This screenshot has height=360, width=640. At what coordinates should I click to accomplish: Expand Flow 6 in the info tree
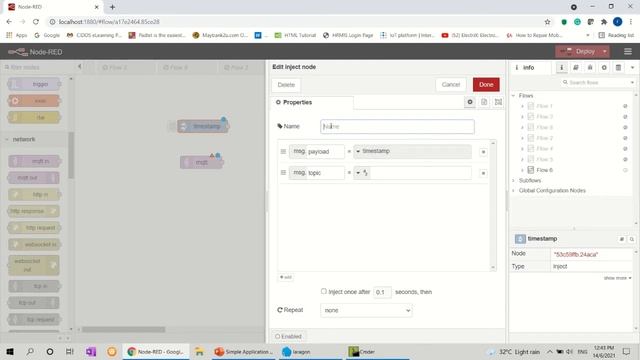(x=522, y=170)
